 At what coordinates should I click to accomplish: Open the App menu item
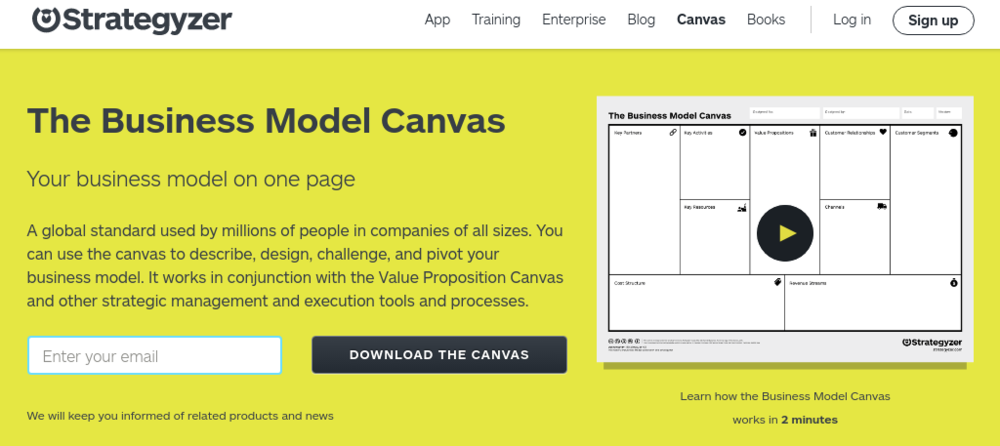(x=438, y=20)
